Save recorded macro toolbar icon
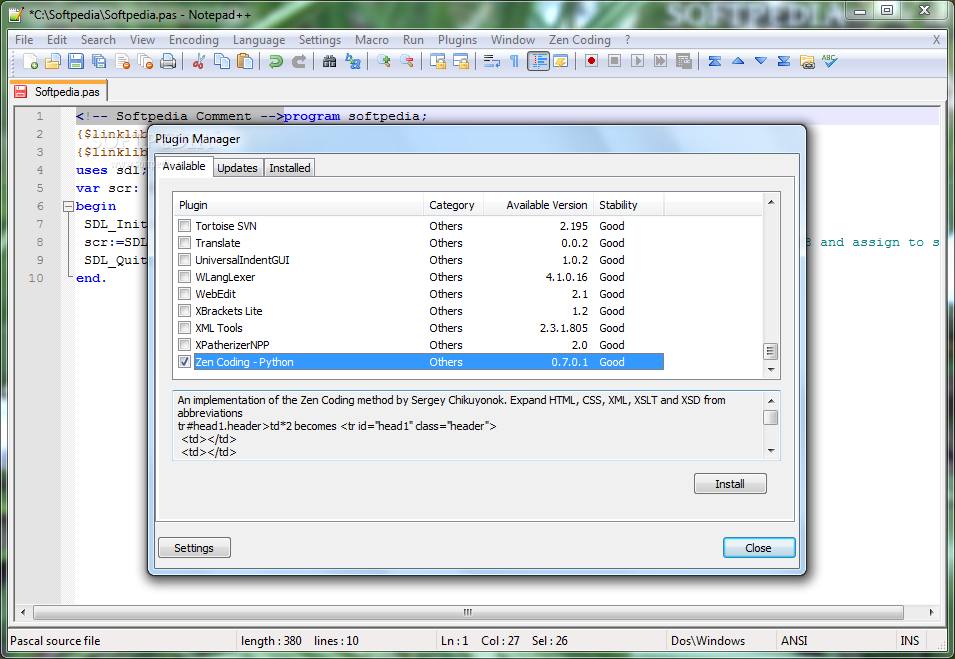 (x=683, y=62)
